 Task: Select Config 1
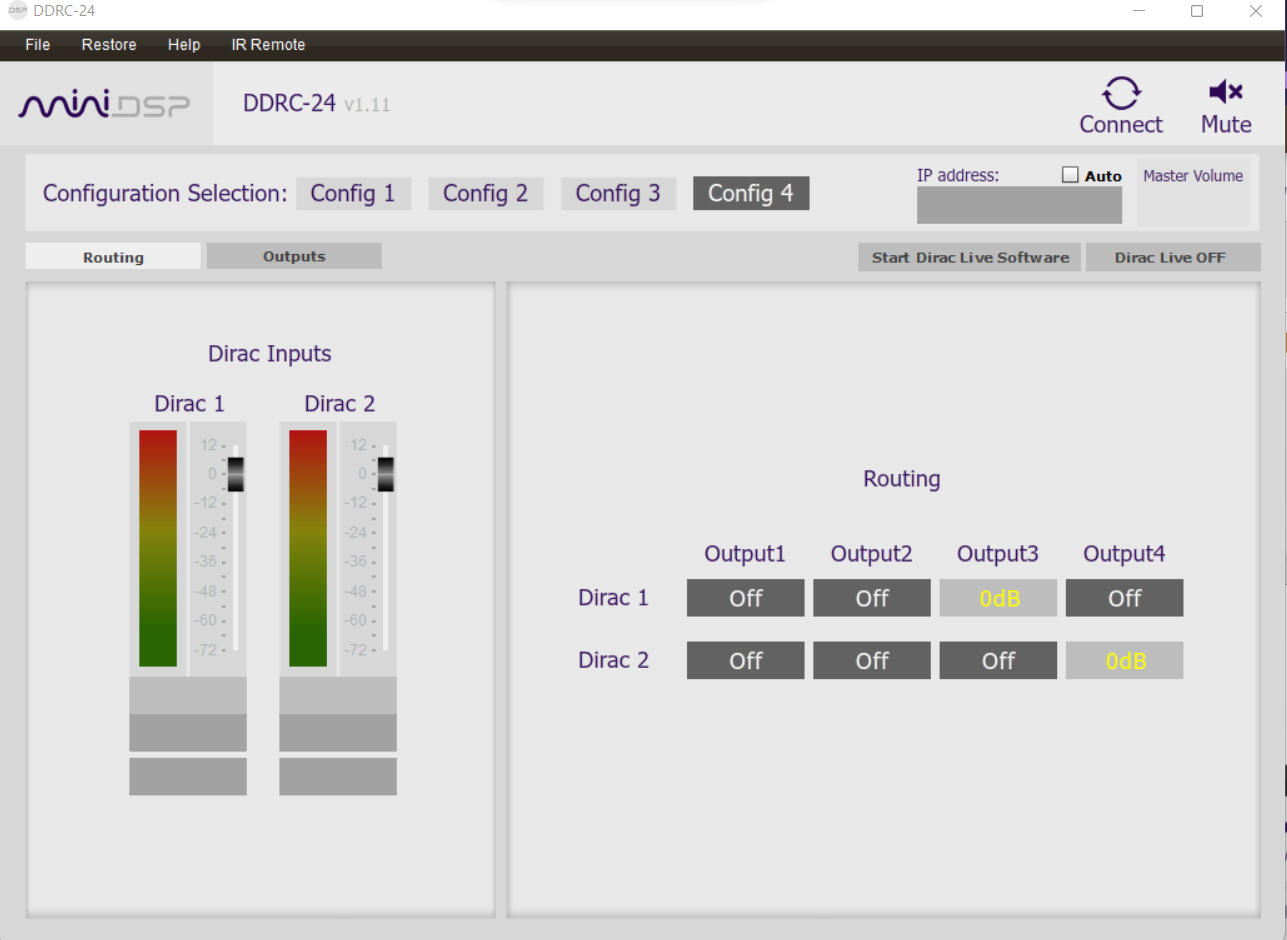click(353, 193)
